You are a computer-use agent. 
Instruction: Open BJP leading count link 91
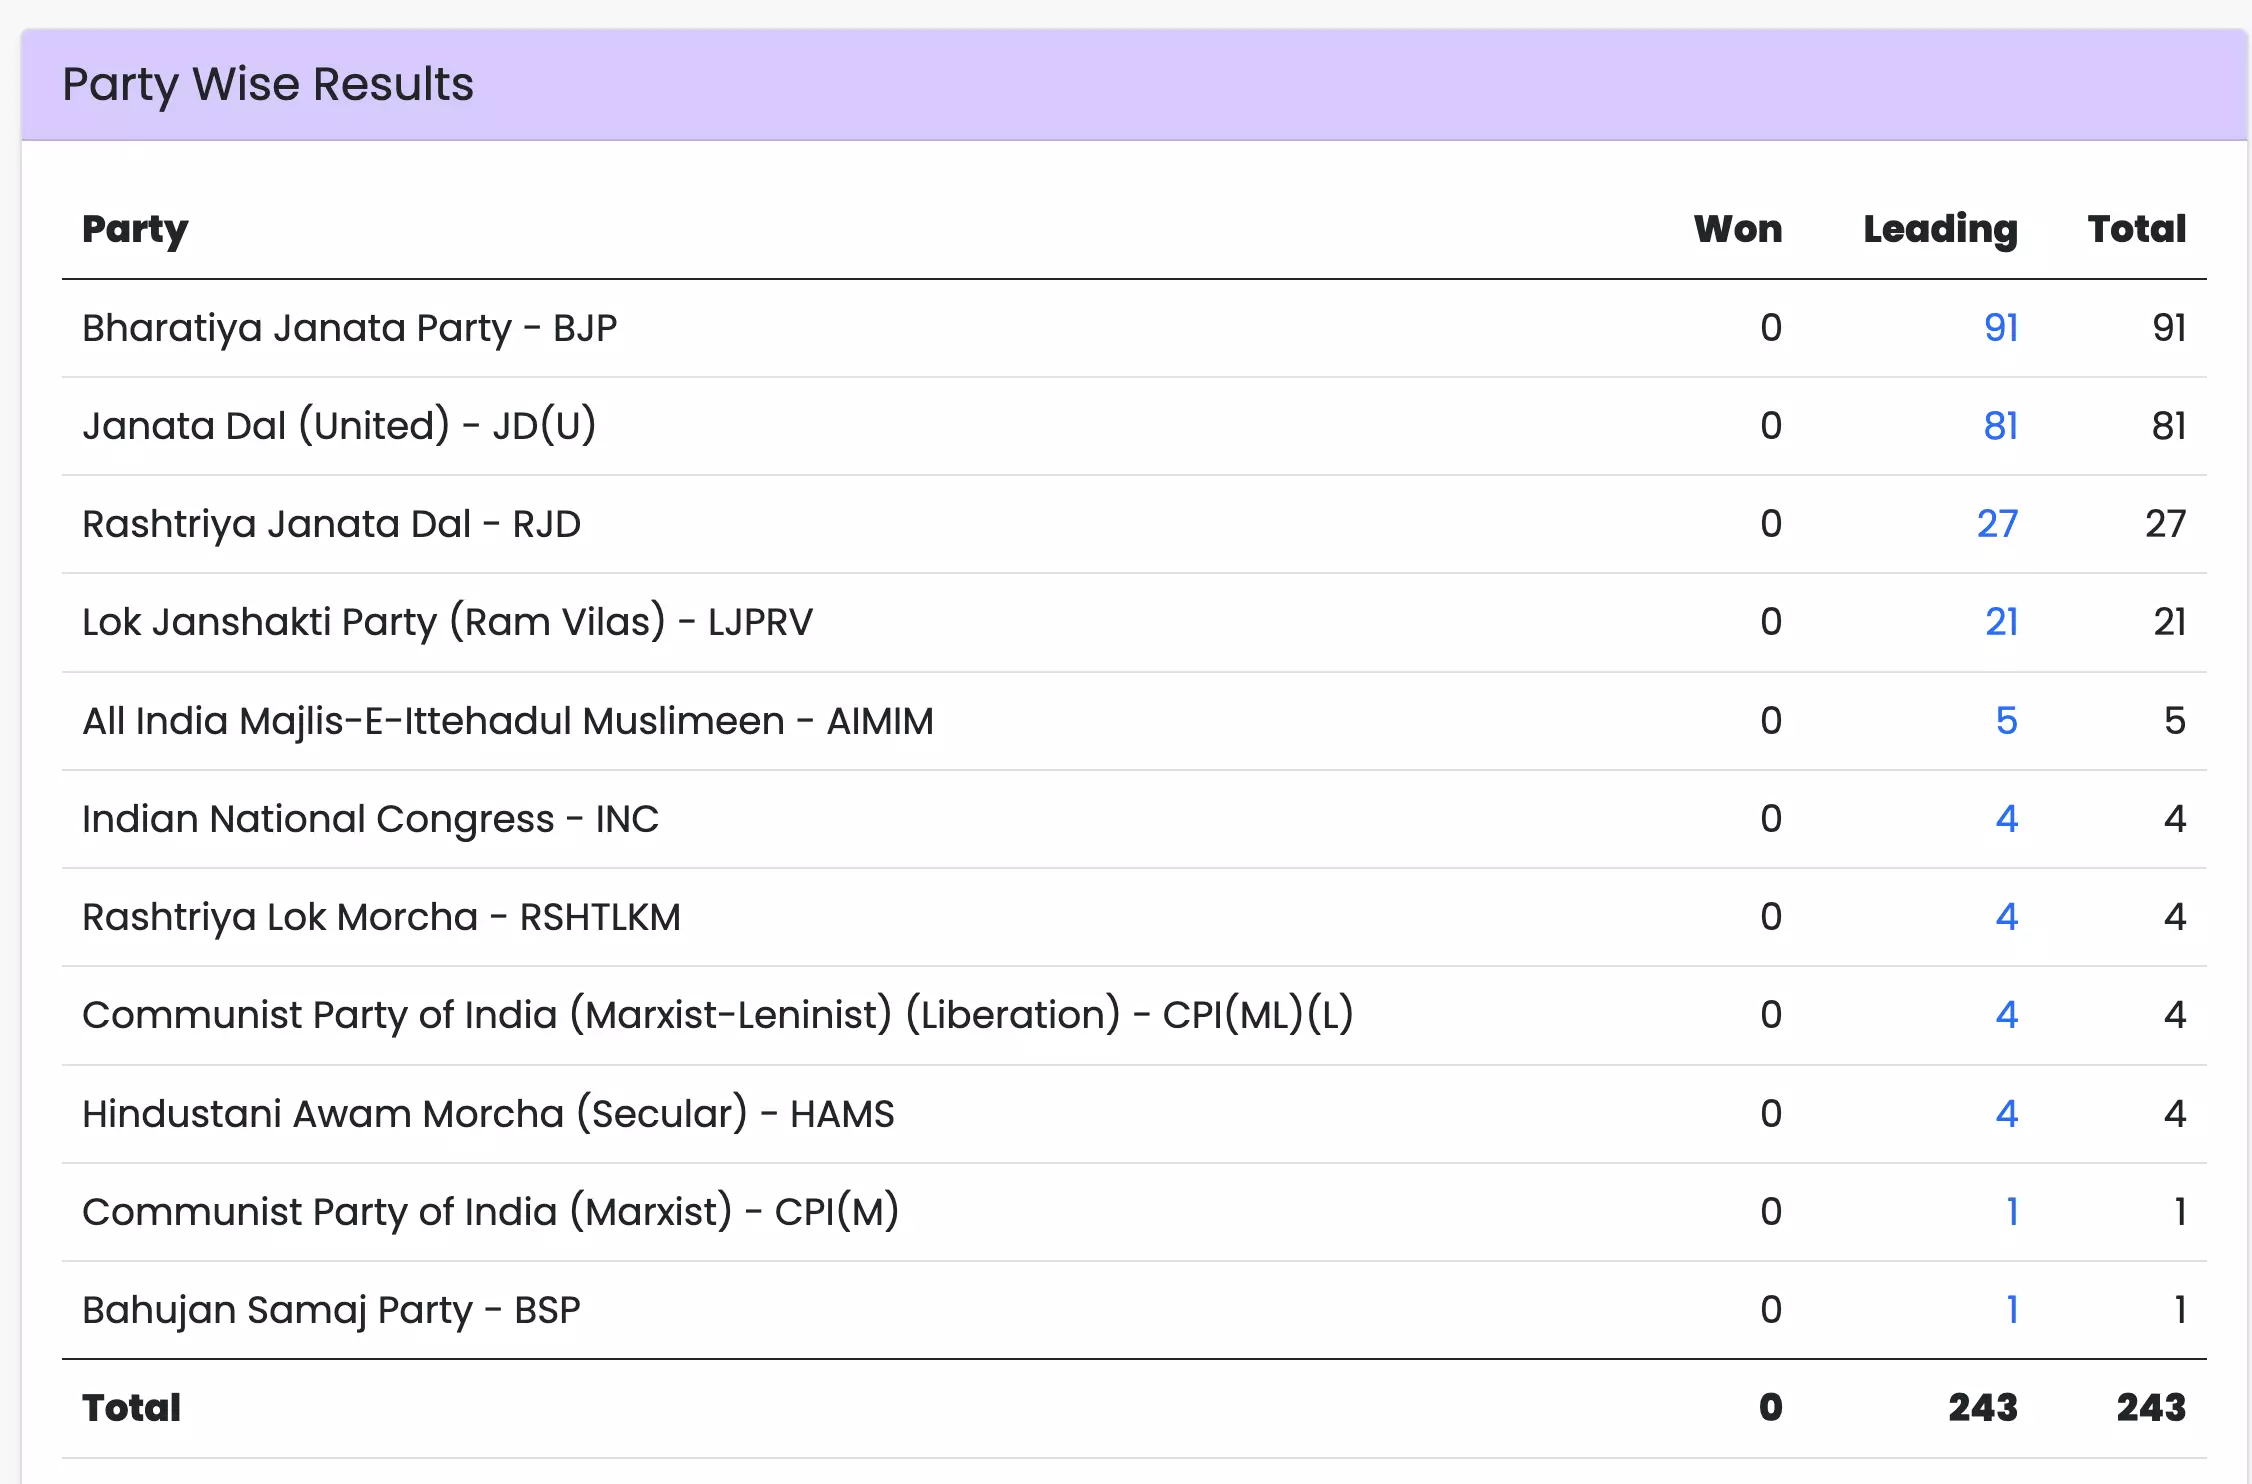pyautogui.click(x=2000, y=328)
